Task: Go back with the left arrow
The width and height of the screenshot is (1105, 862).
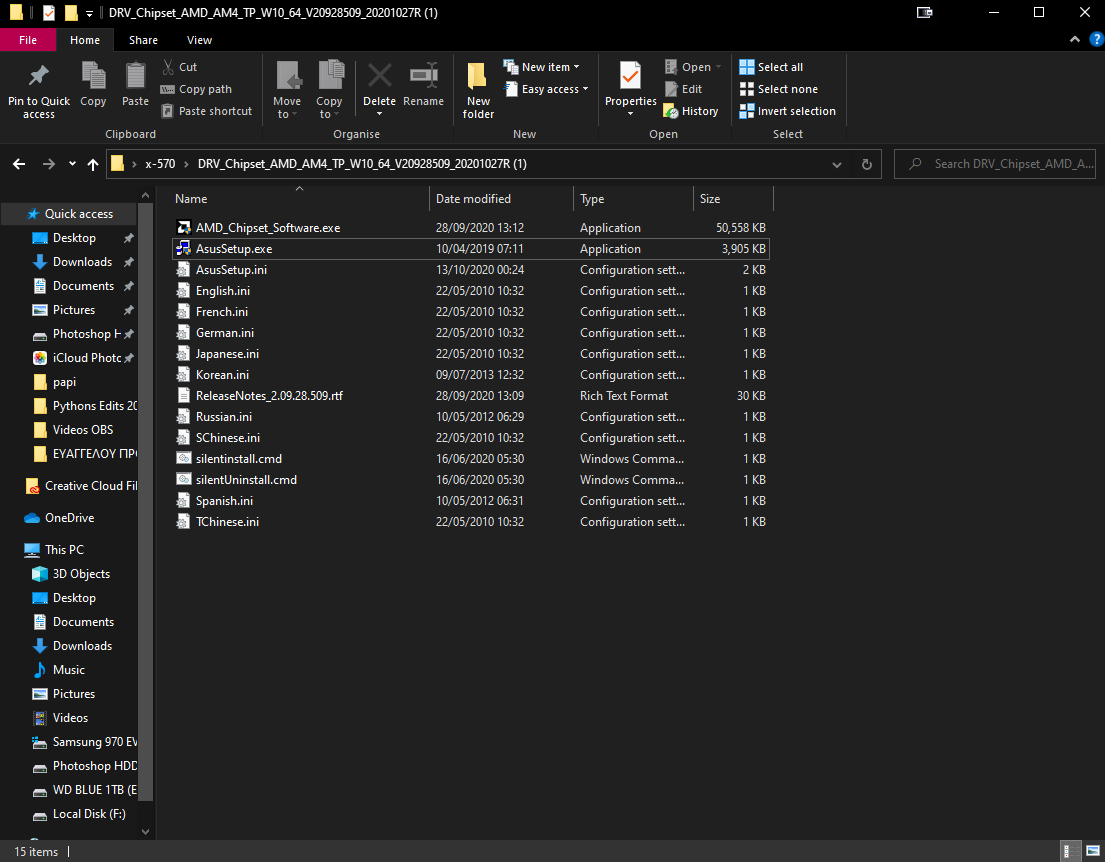Action: tap(19, 164)
